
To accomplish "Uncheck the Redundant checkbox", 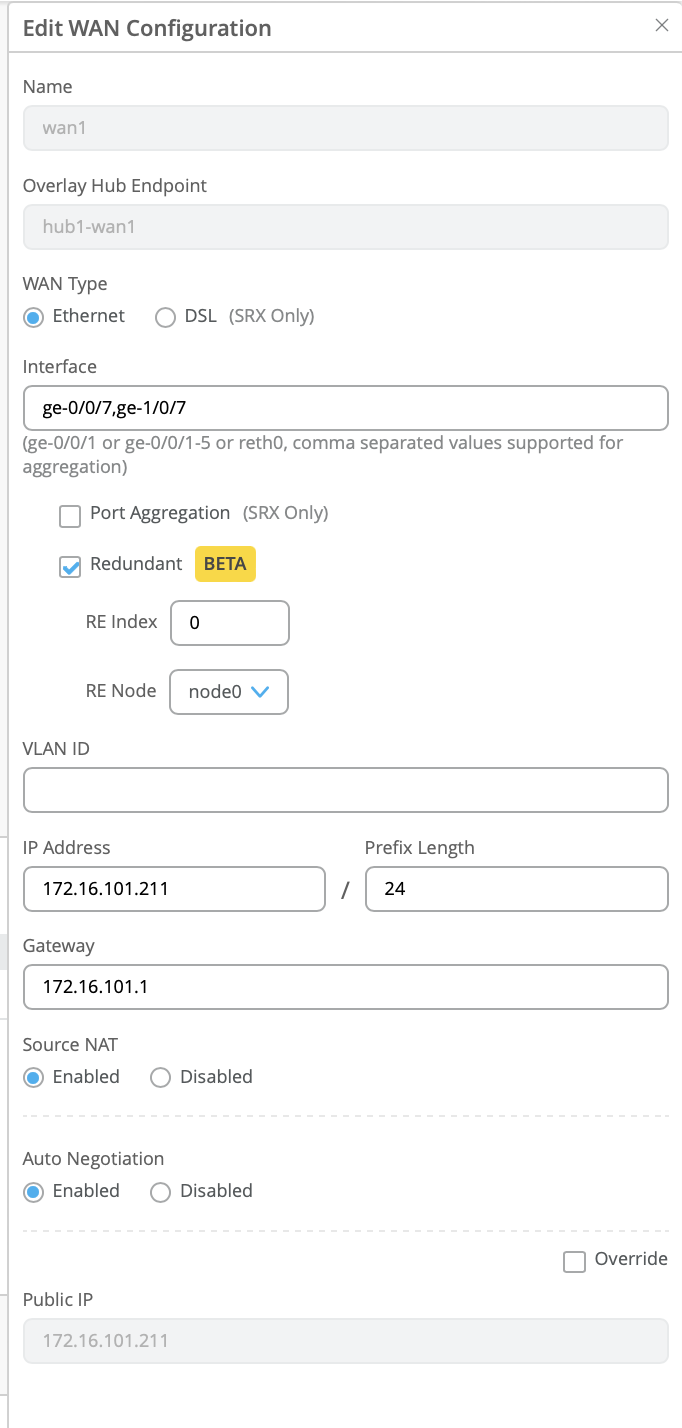I will [x=70, y=567].
